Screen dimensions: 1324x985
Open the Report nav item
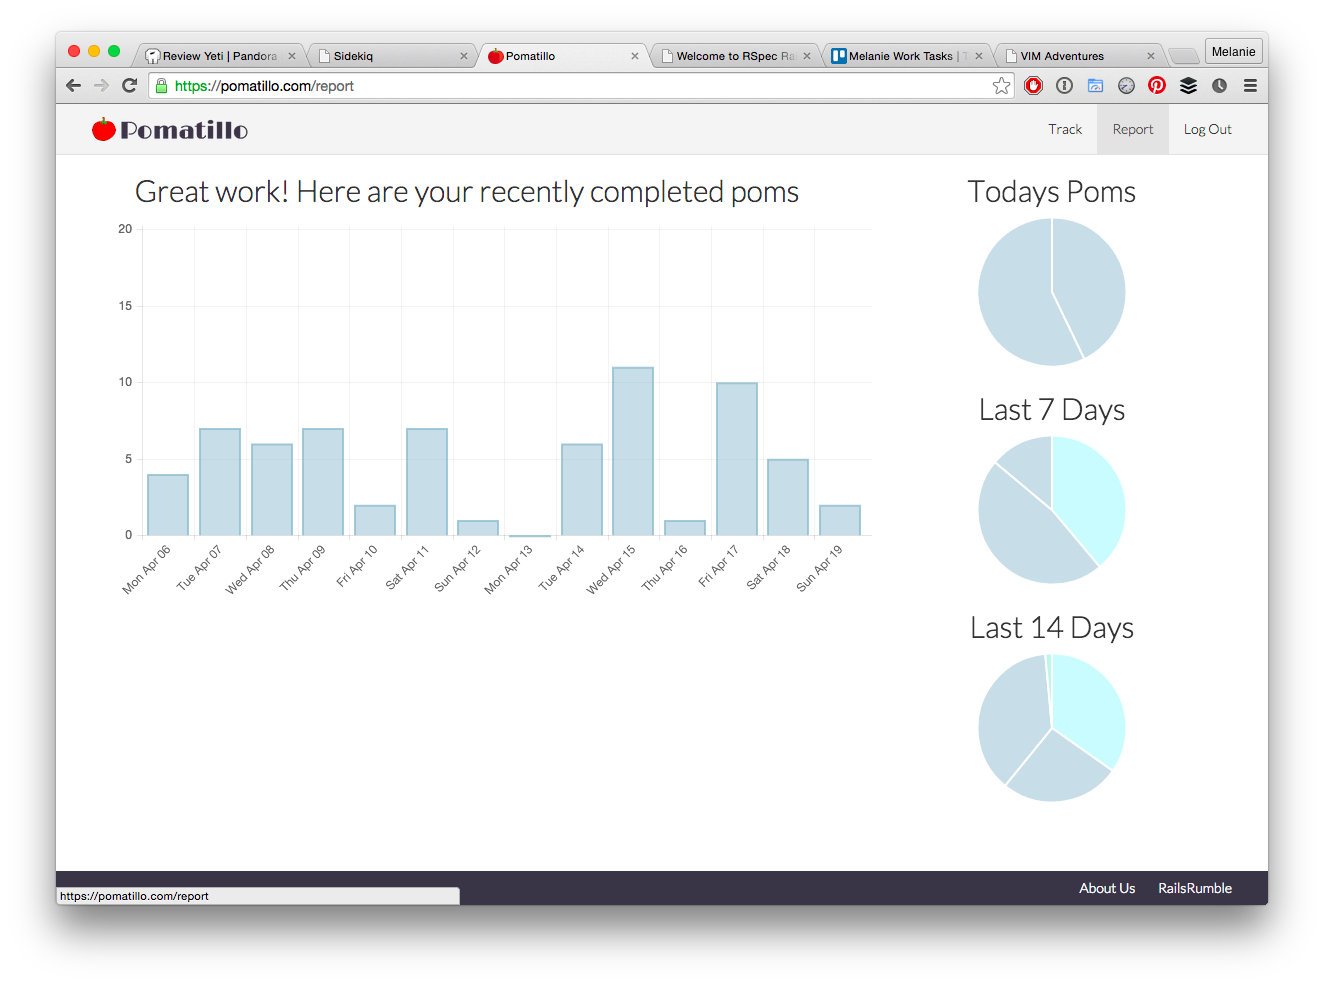point(1133,129)
